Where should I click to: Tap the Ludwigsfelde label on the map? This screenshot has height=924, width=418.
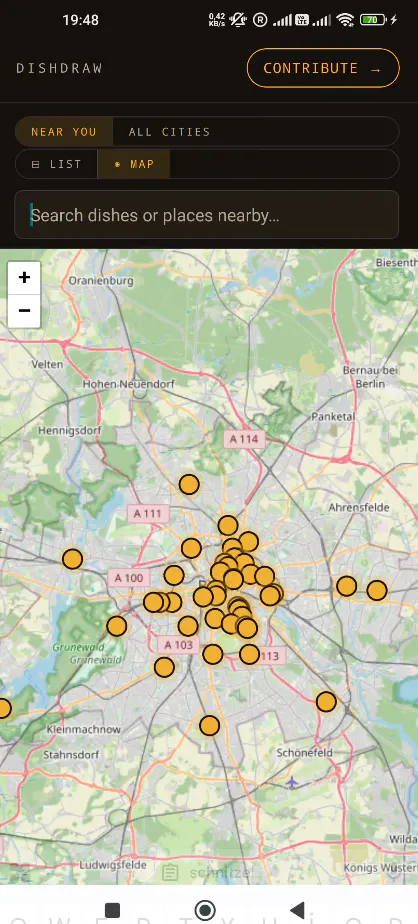[x=113, y=865]
